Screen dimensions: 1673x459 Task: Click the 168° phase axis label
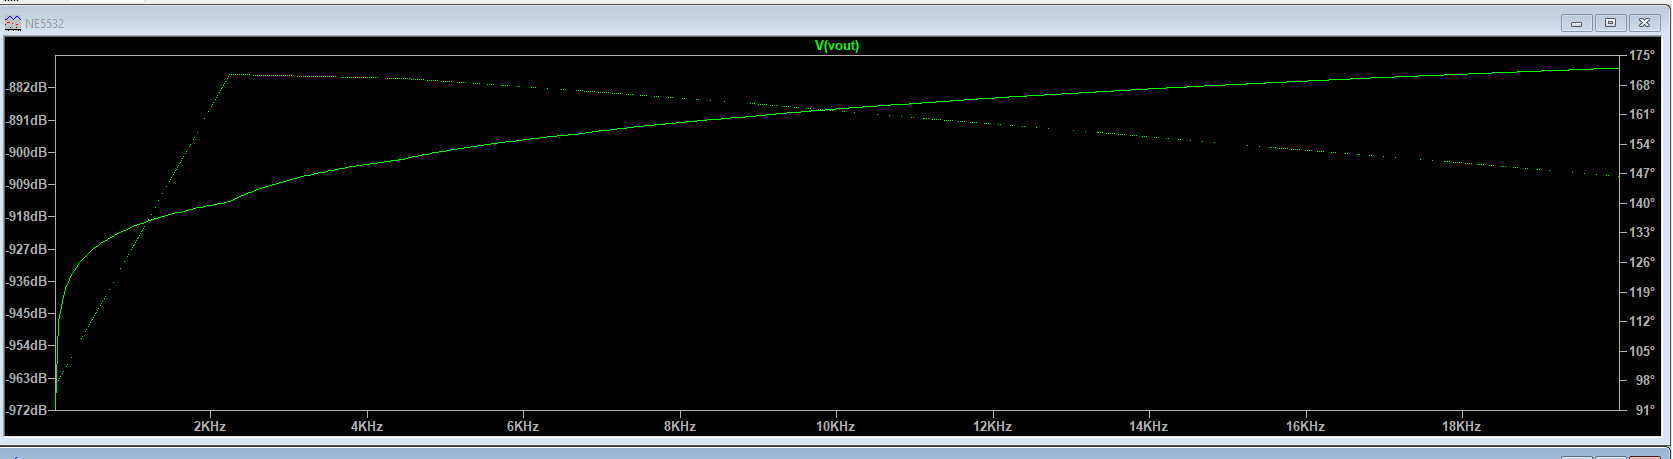click(1642, 86)
